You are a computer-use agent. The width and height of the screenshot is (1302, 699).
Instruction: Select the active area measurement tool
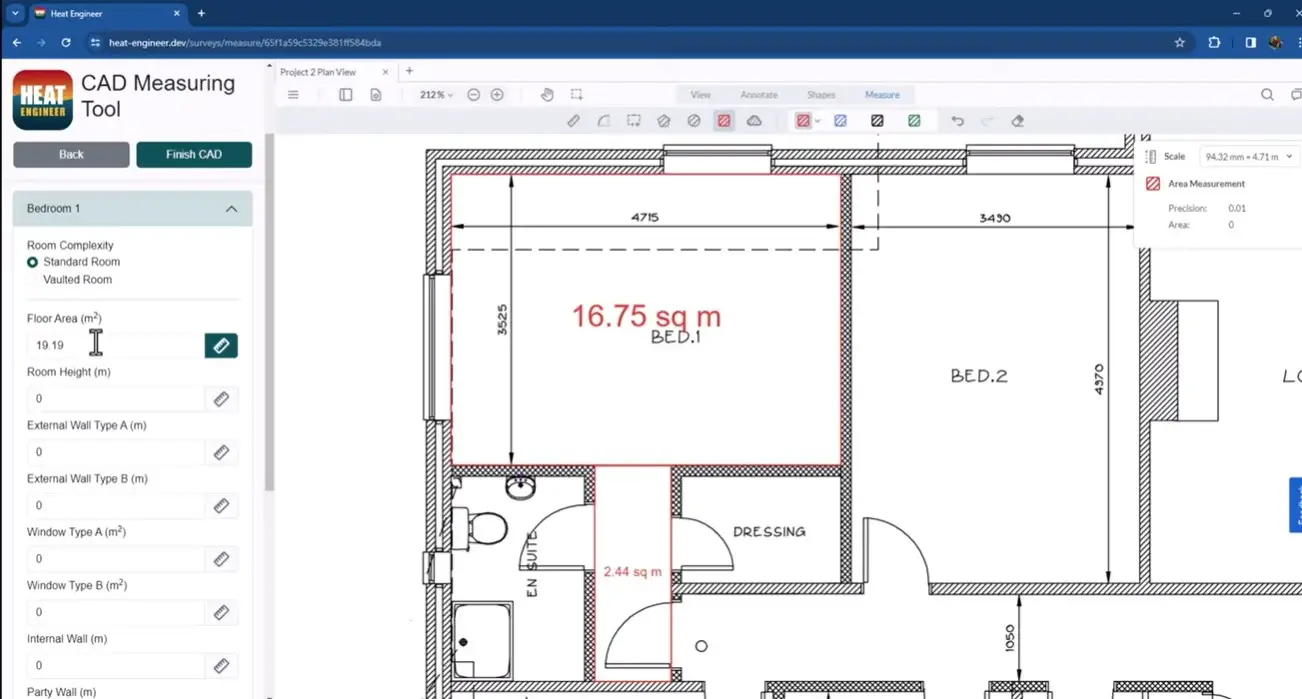[724, 121]
